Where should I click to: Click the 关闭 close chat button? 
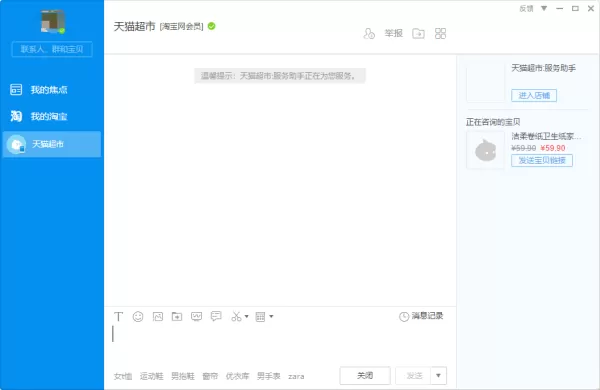click(365, 375)
